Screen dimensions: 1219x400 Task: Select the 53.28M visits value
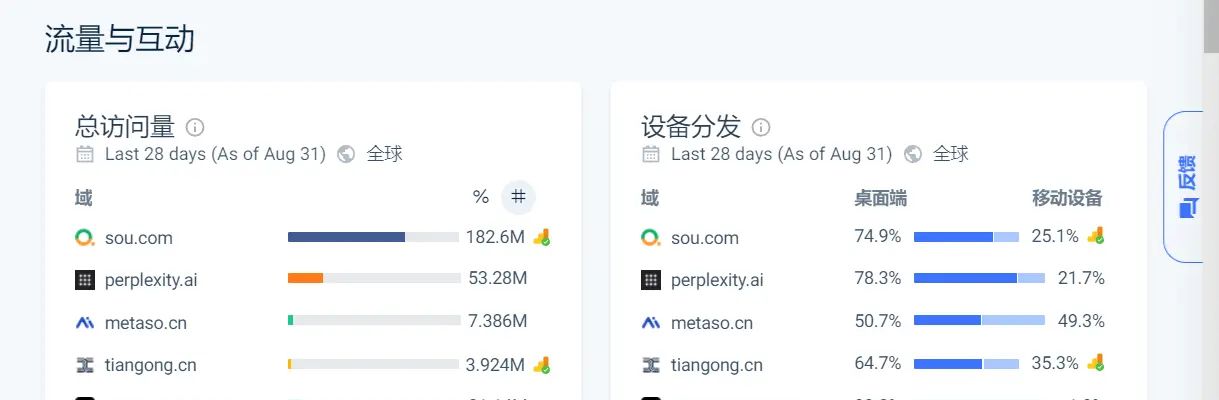497,278
